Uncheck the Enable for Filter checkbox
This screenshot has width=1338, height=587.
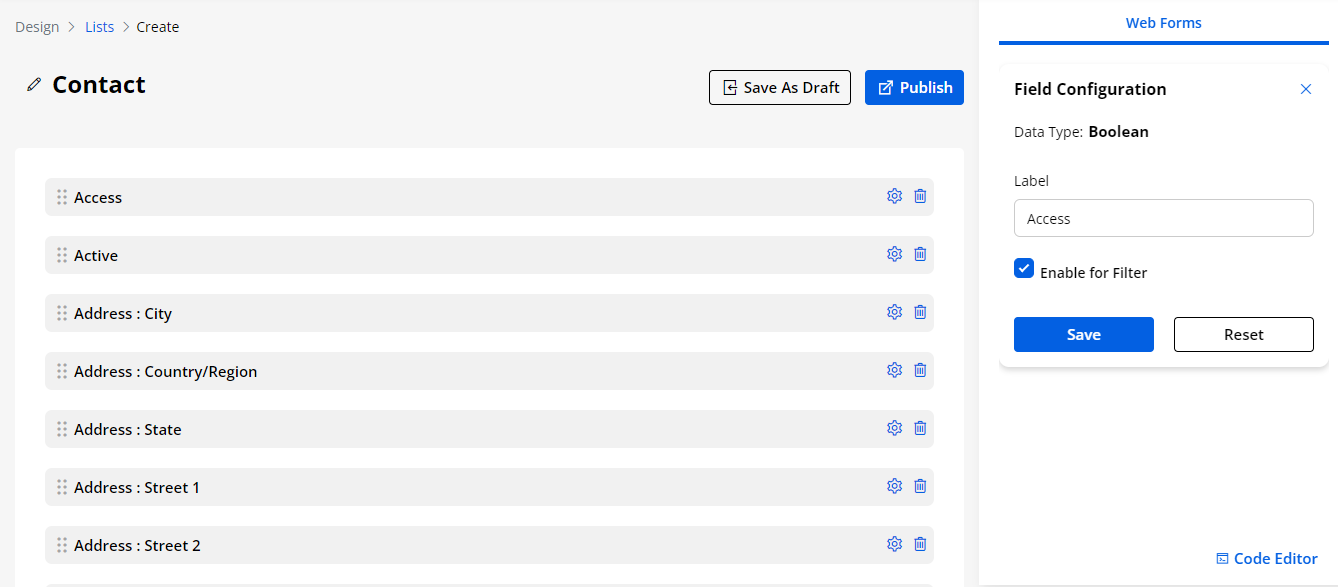[x=1024, y=268]
